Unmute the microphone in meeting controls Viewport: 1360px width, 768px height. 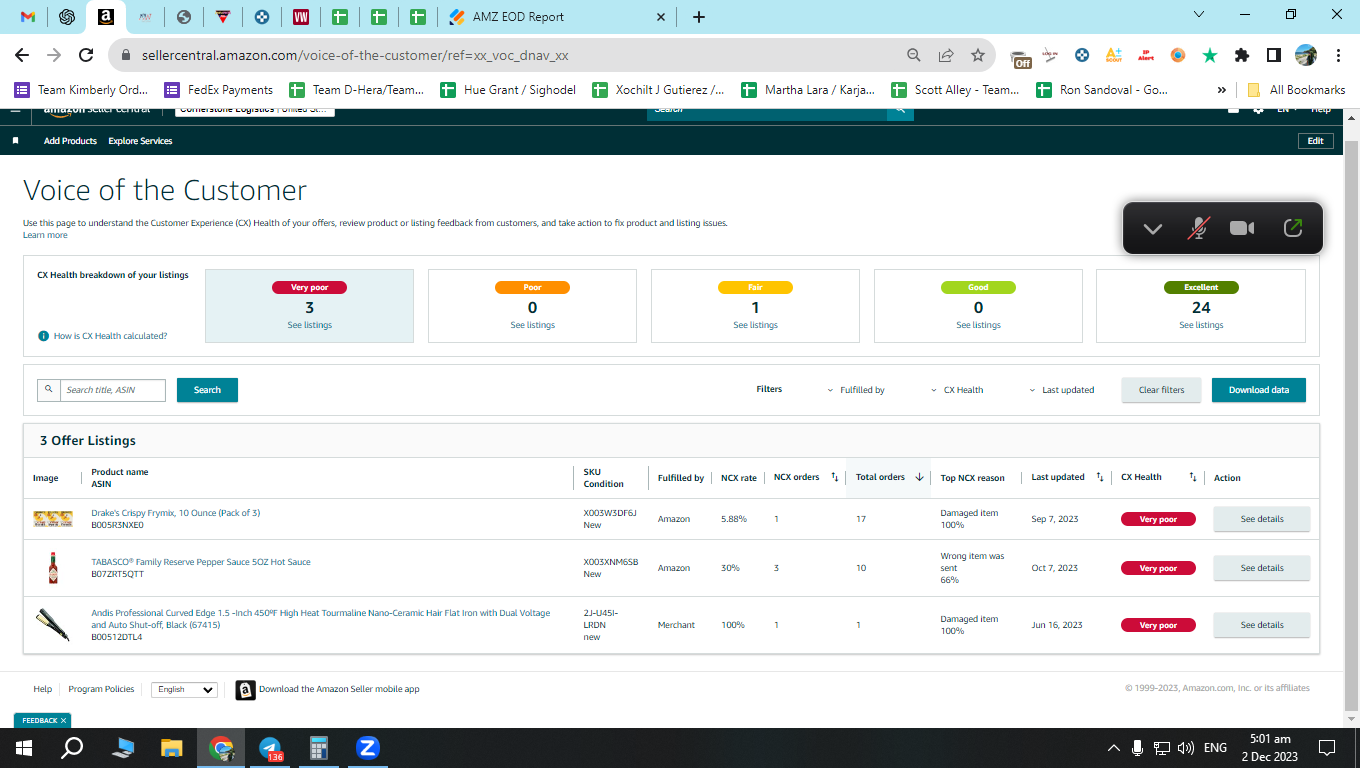(1197, 229)
